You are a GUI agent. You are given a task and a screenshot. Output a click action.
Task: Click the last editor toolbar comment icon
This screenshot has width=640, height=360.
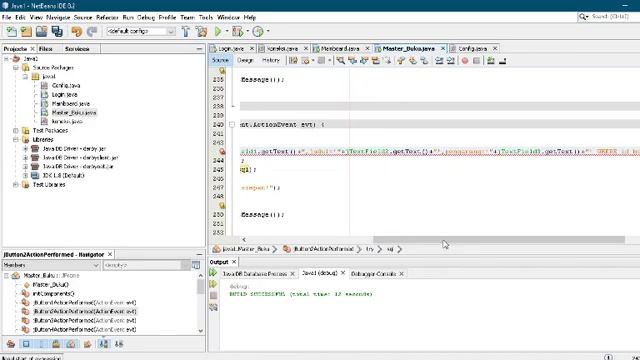click(x=502, y=60)
